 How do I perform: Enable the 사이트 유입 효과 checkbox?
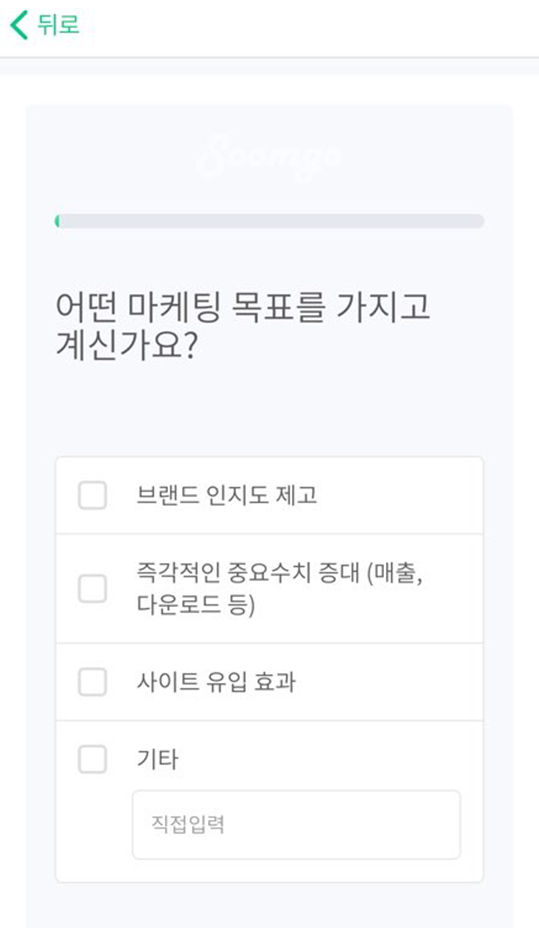(92, 682)
